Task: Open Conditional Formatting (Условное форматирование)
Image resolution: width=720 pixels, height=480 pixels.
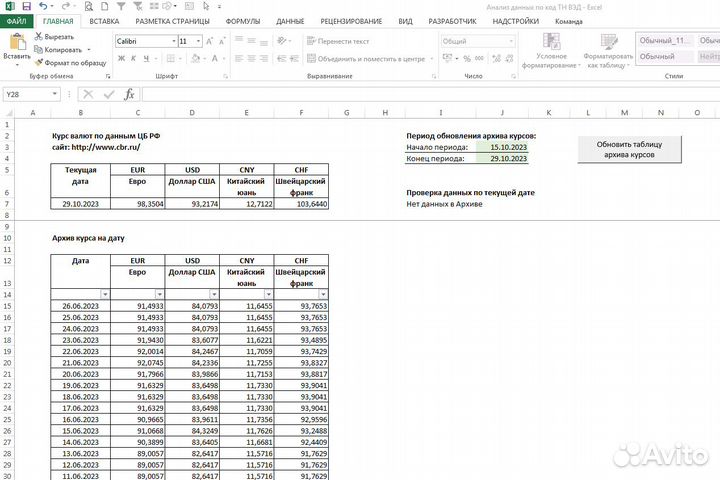Action: (x=551, y=51)
